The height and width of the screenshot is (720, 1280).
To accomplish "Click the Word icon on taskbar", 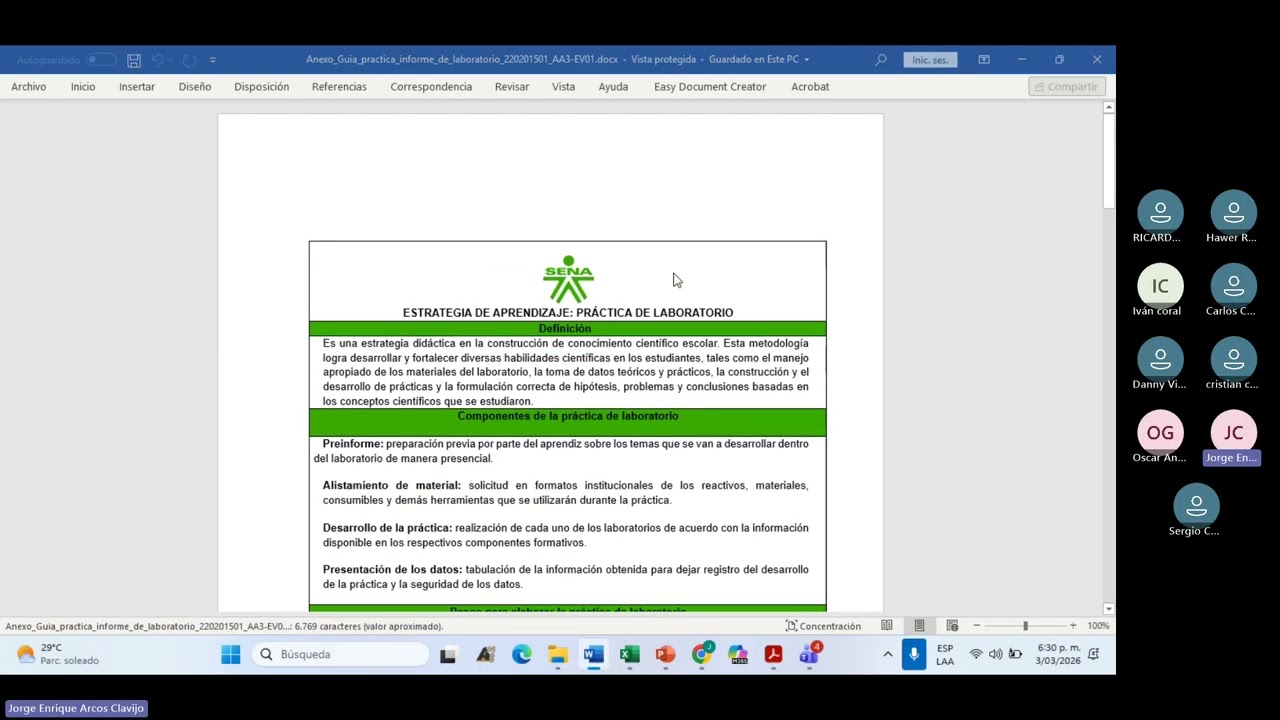I will pyautogui.click(x=594, y=654).
